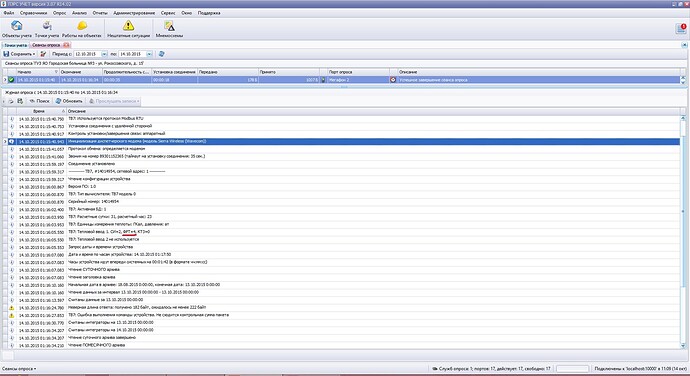This screenshot has width=690, height=376.
Task: Click the Поиск button
Action: coord(39,101)
